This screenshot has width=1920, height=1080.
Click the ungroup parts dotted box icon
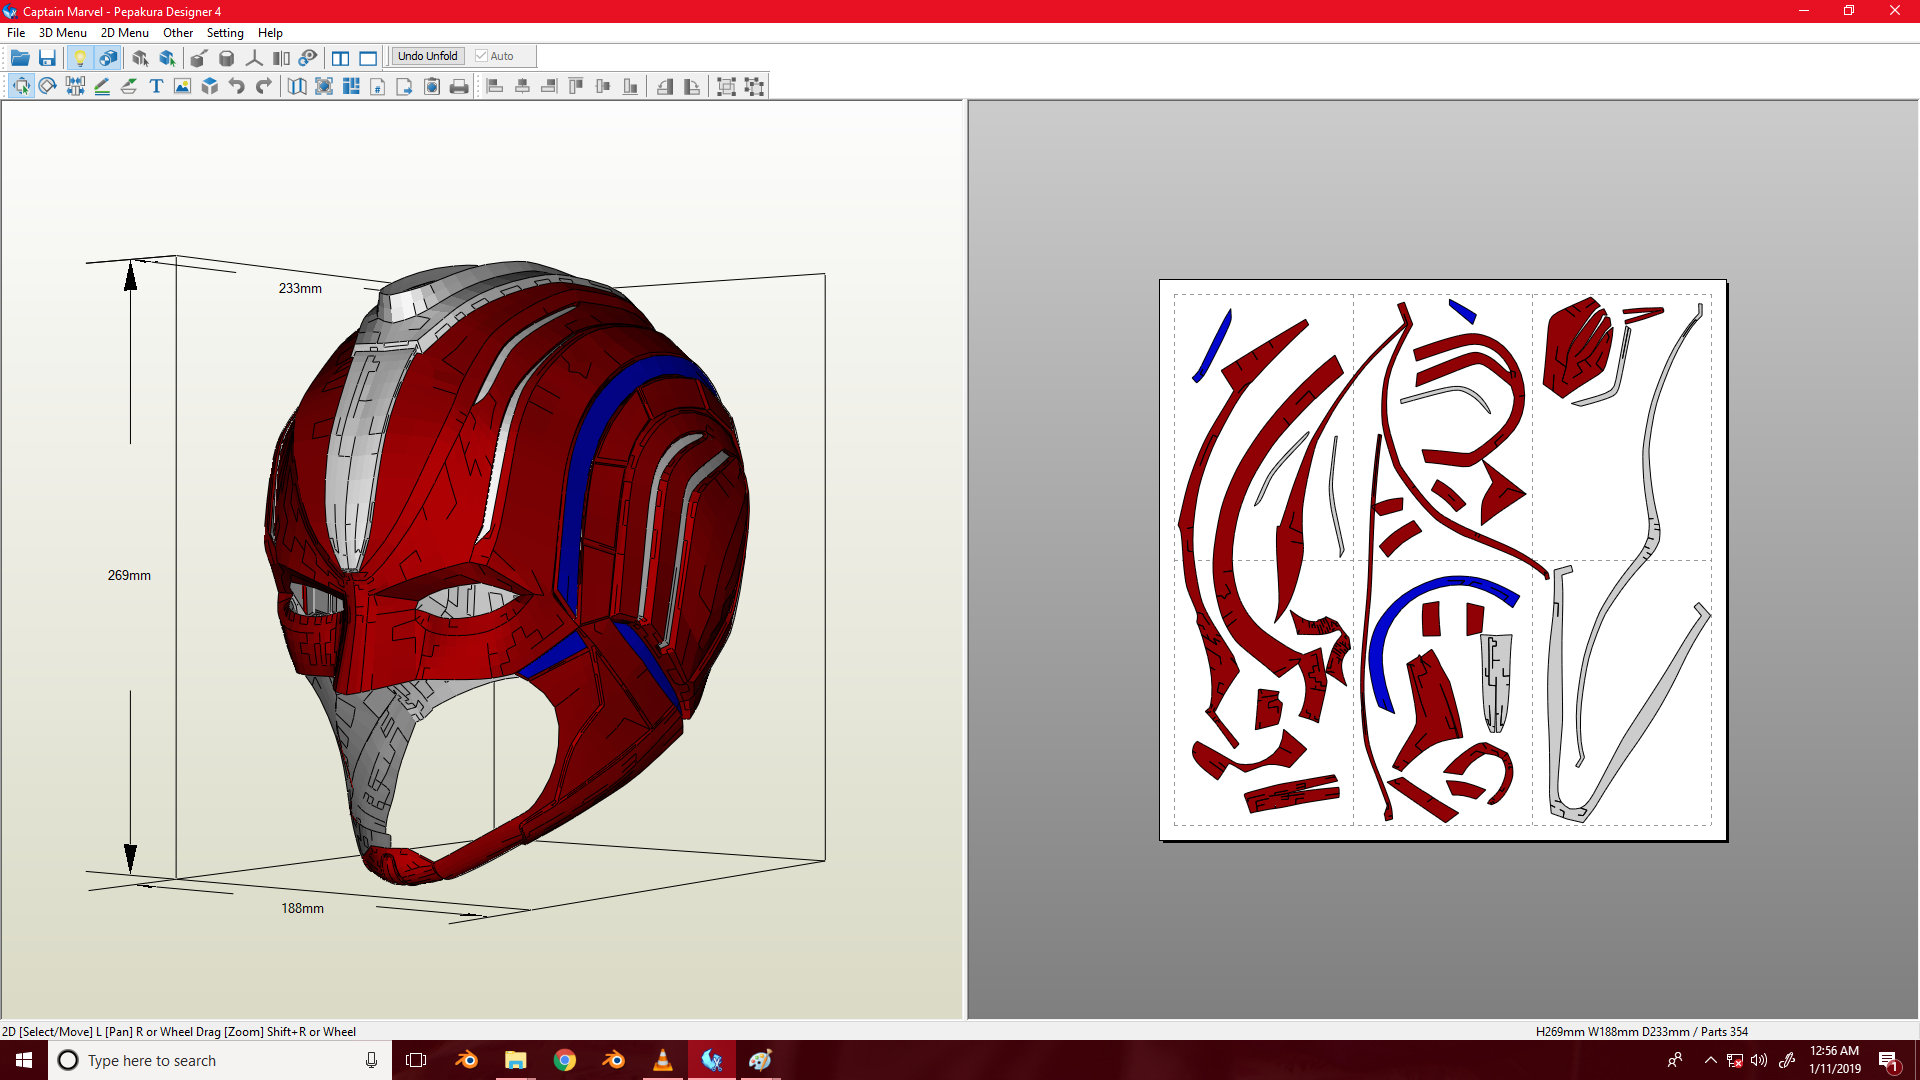point(754,86)
